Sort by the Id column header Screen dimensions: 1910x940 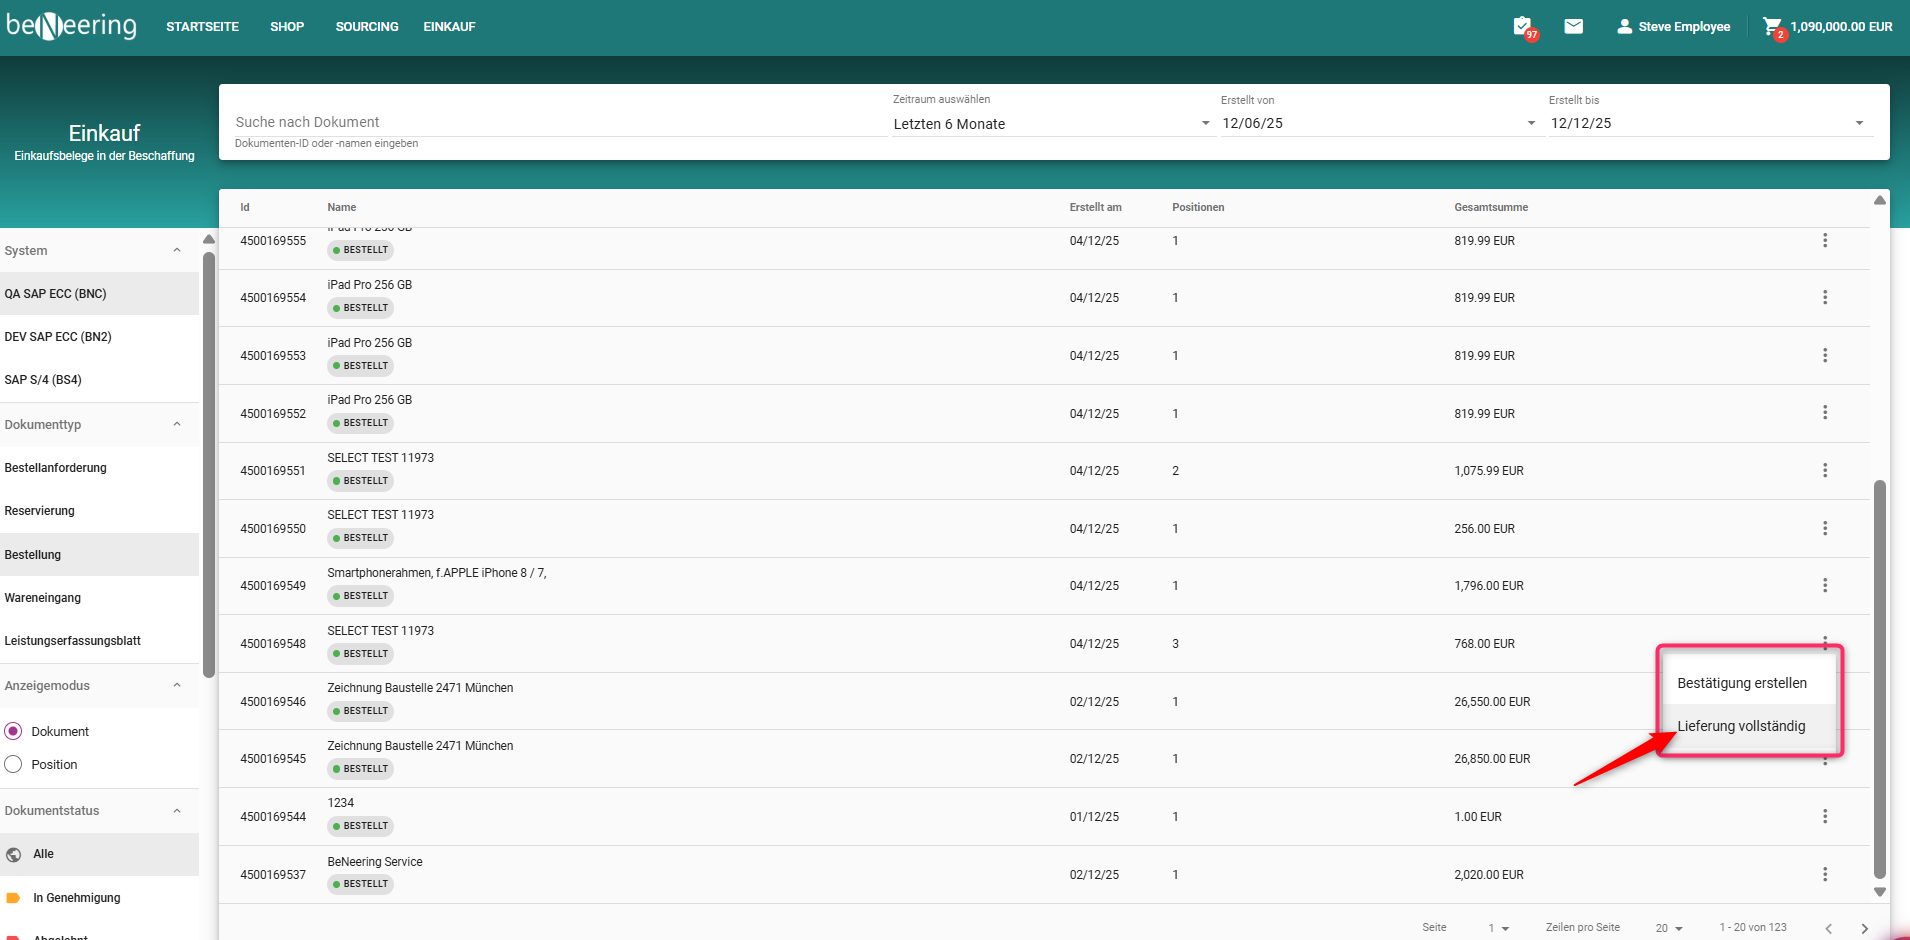tap(245, 207)
